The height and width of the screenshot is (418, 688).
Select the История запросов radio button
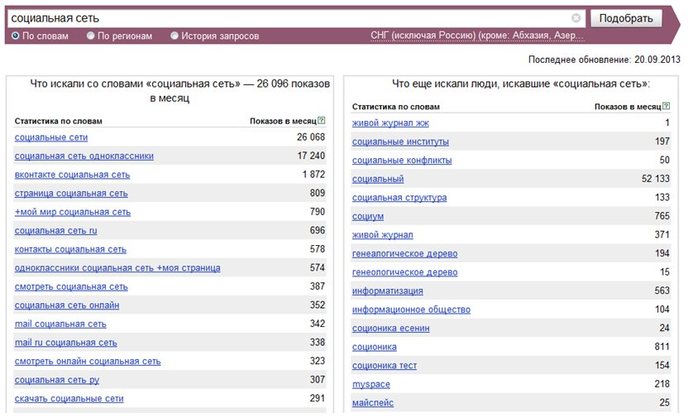coord(174,36)
